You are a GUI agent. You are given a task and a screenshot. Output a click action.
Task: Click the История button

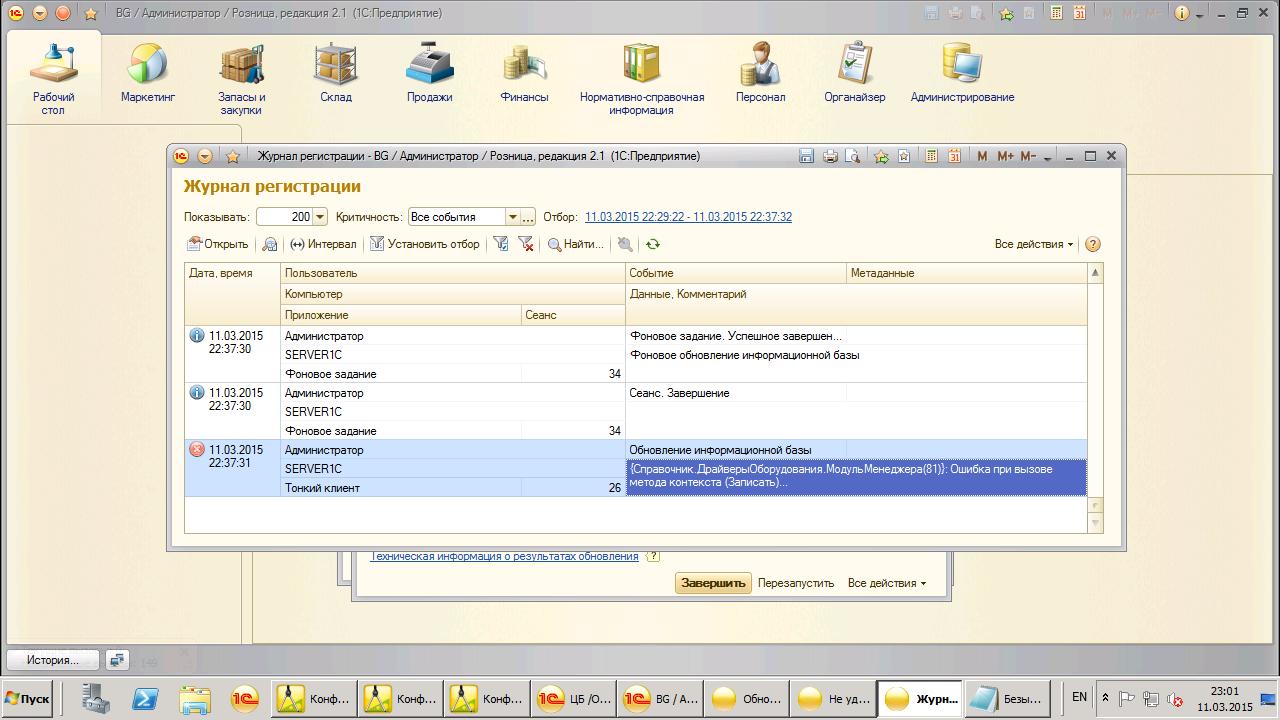point(52,660)
